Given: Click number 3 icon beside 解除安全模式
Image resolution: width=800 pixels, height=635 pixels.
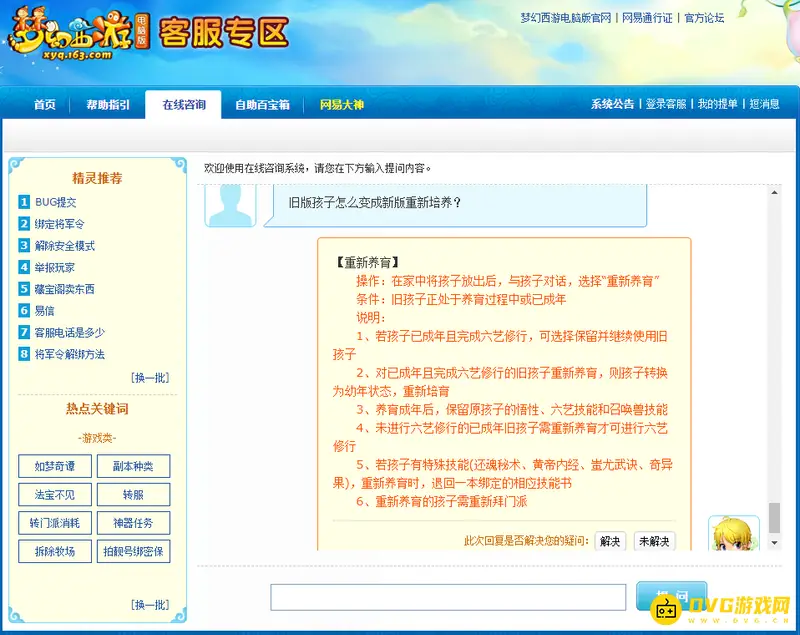Looking at the screenshot, I should tap(24, 245).
